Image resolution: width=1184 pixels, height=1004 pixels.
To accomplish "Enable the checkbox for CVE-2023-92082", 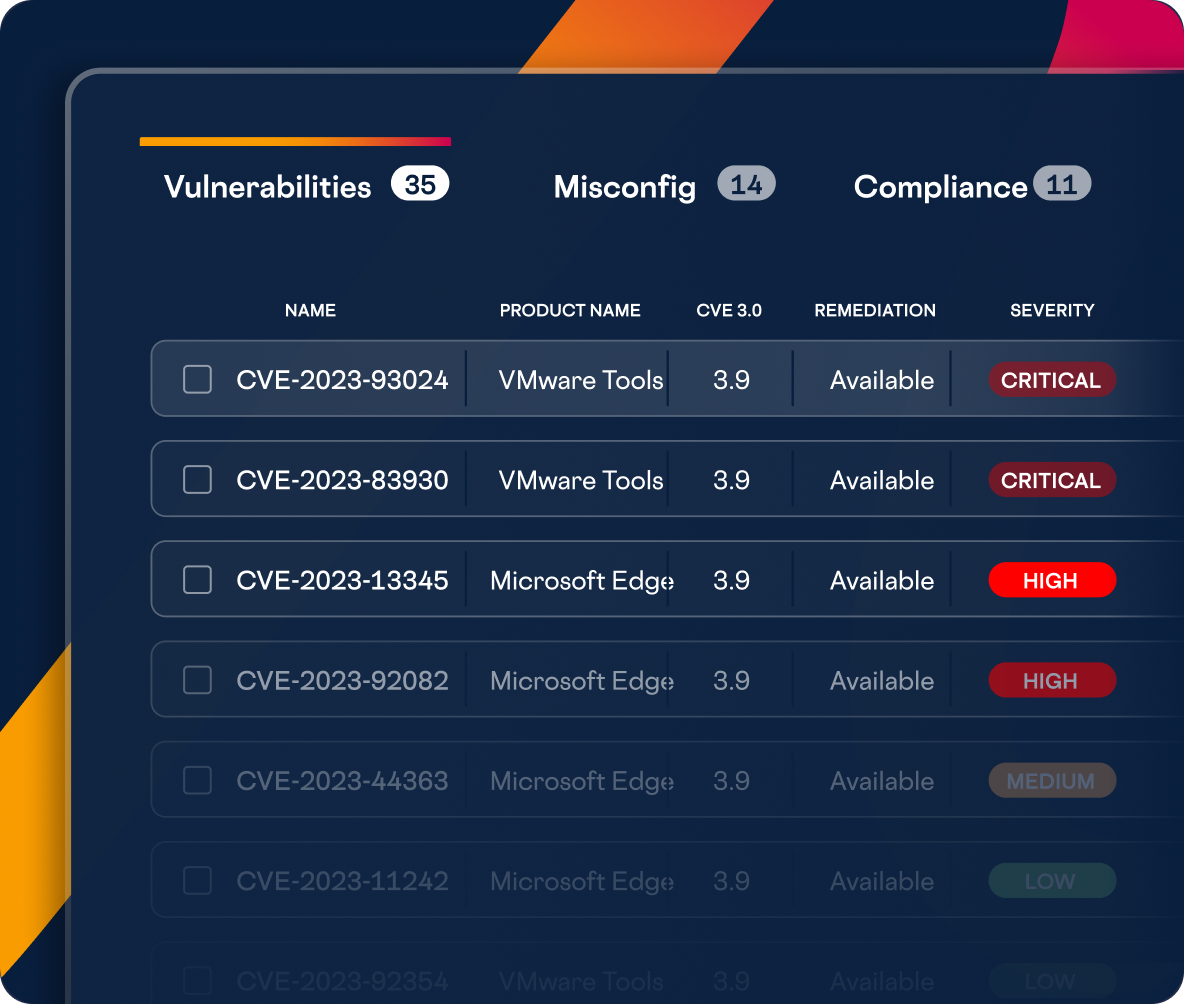I will click(197, 680).
